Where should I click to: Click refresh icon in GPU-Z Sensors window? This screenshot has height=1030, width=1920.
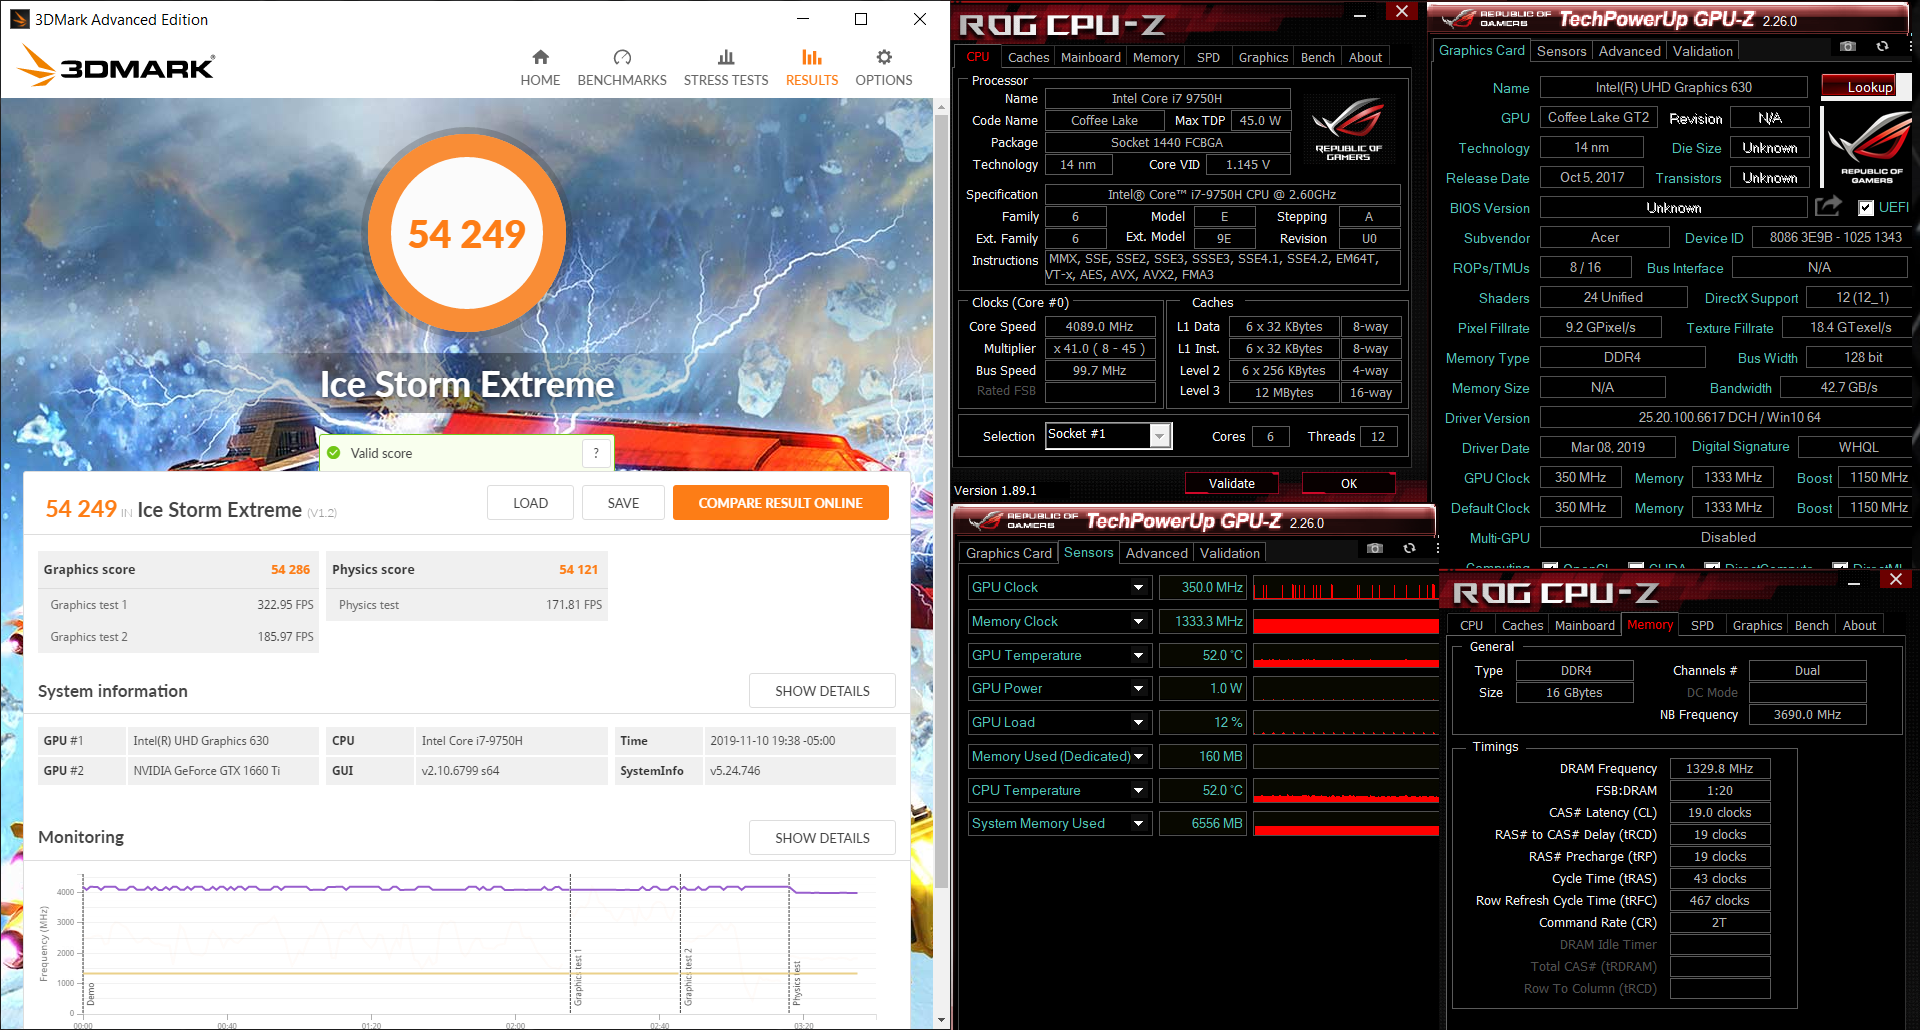coord(1409,548)
